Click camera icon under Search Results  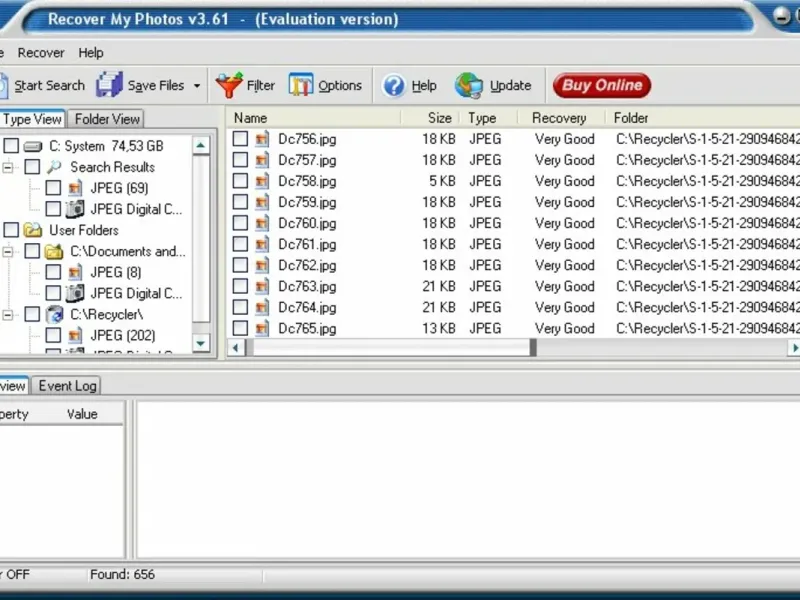coord(74,209)
